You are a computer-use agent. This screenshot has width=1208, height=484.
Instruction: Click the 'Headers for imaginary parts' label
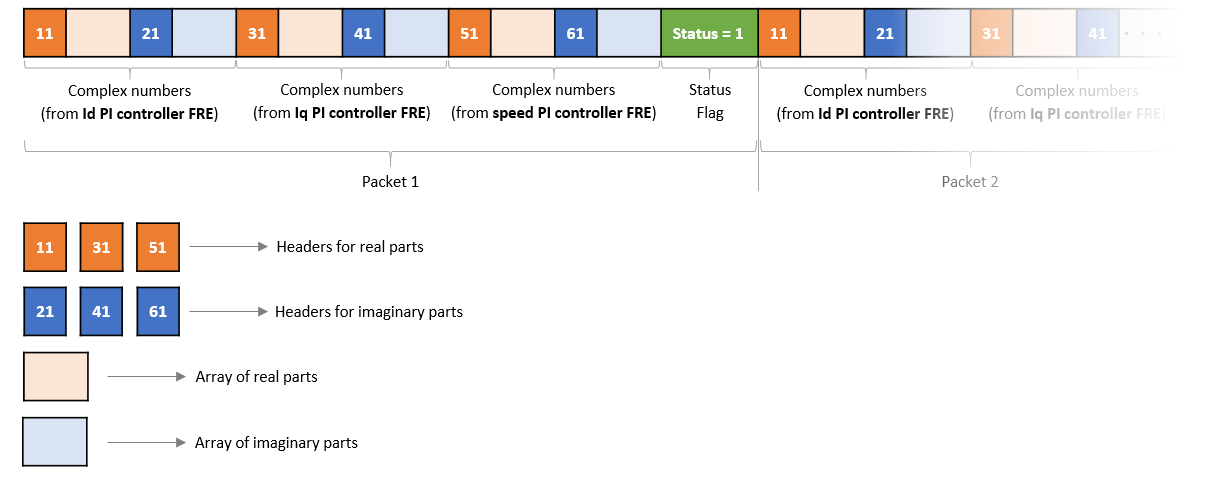click(x=369, y=312)
